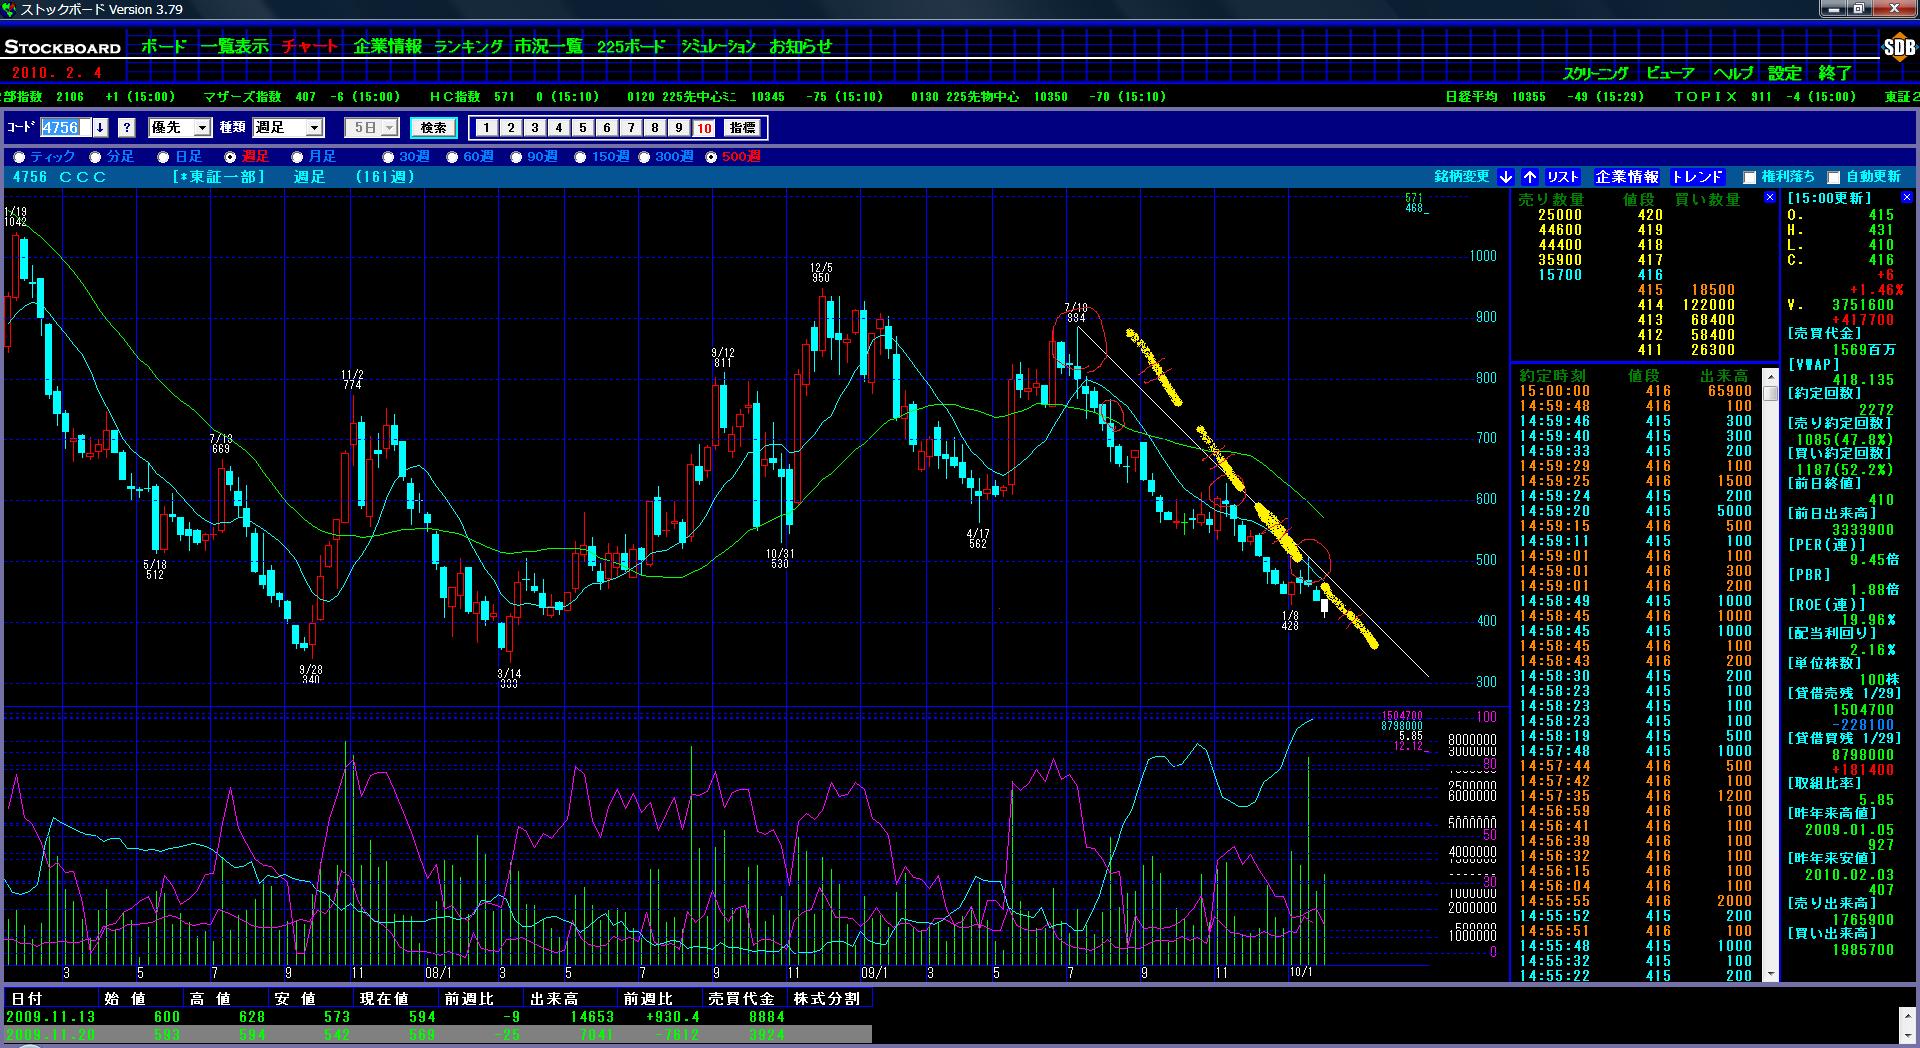Click the トレンド button

click(1697, 177)
